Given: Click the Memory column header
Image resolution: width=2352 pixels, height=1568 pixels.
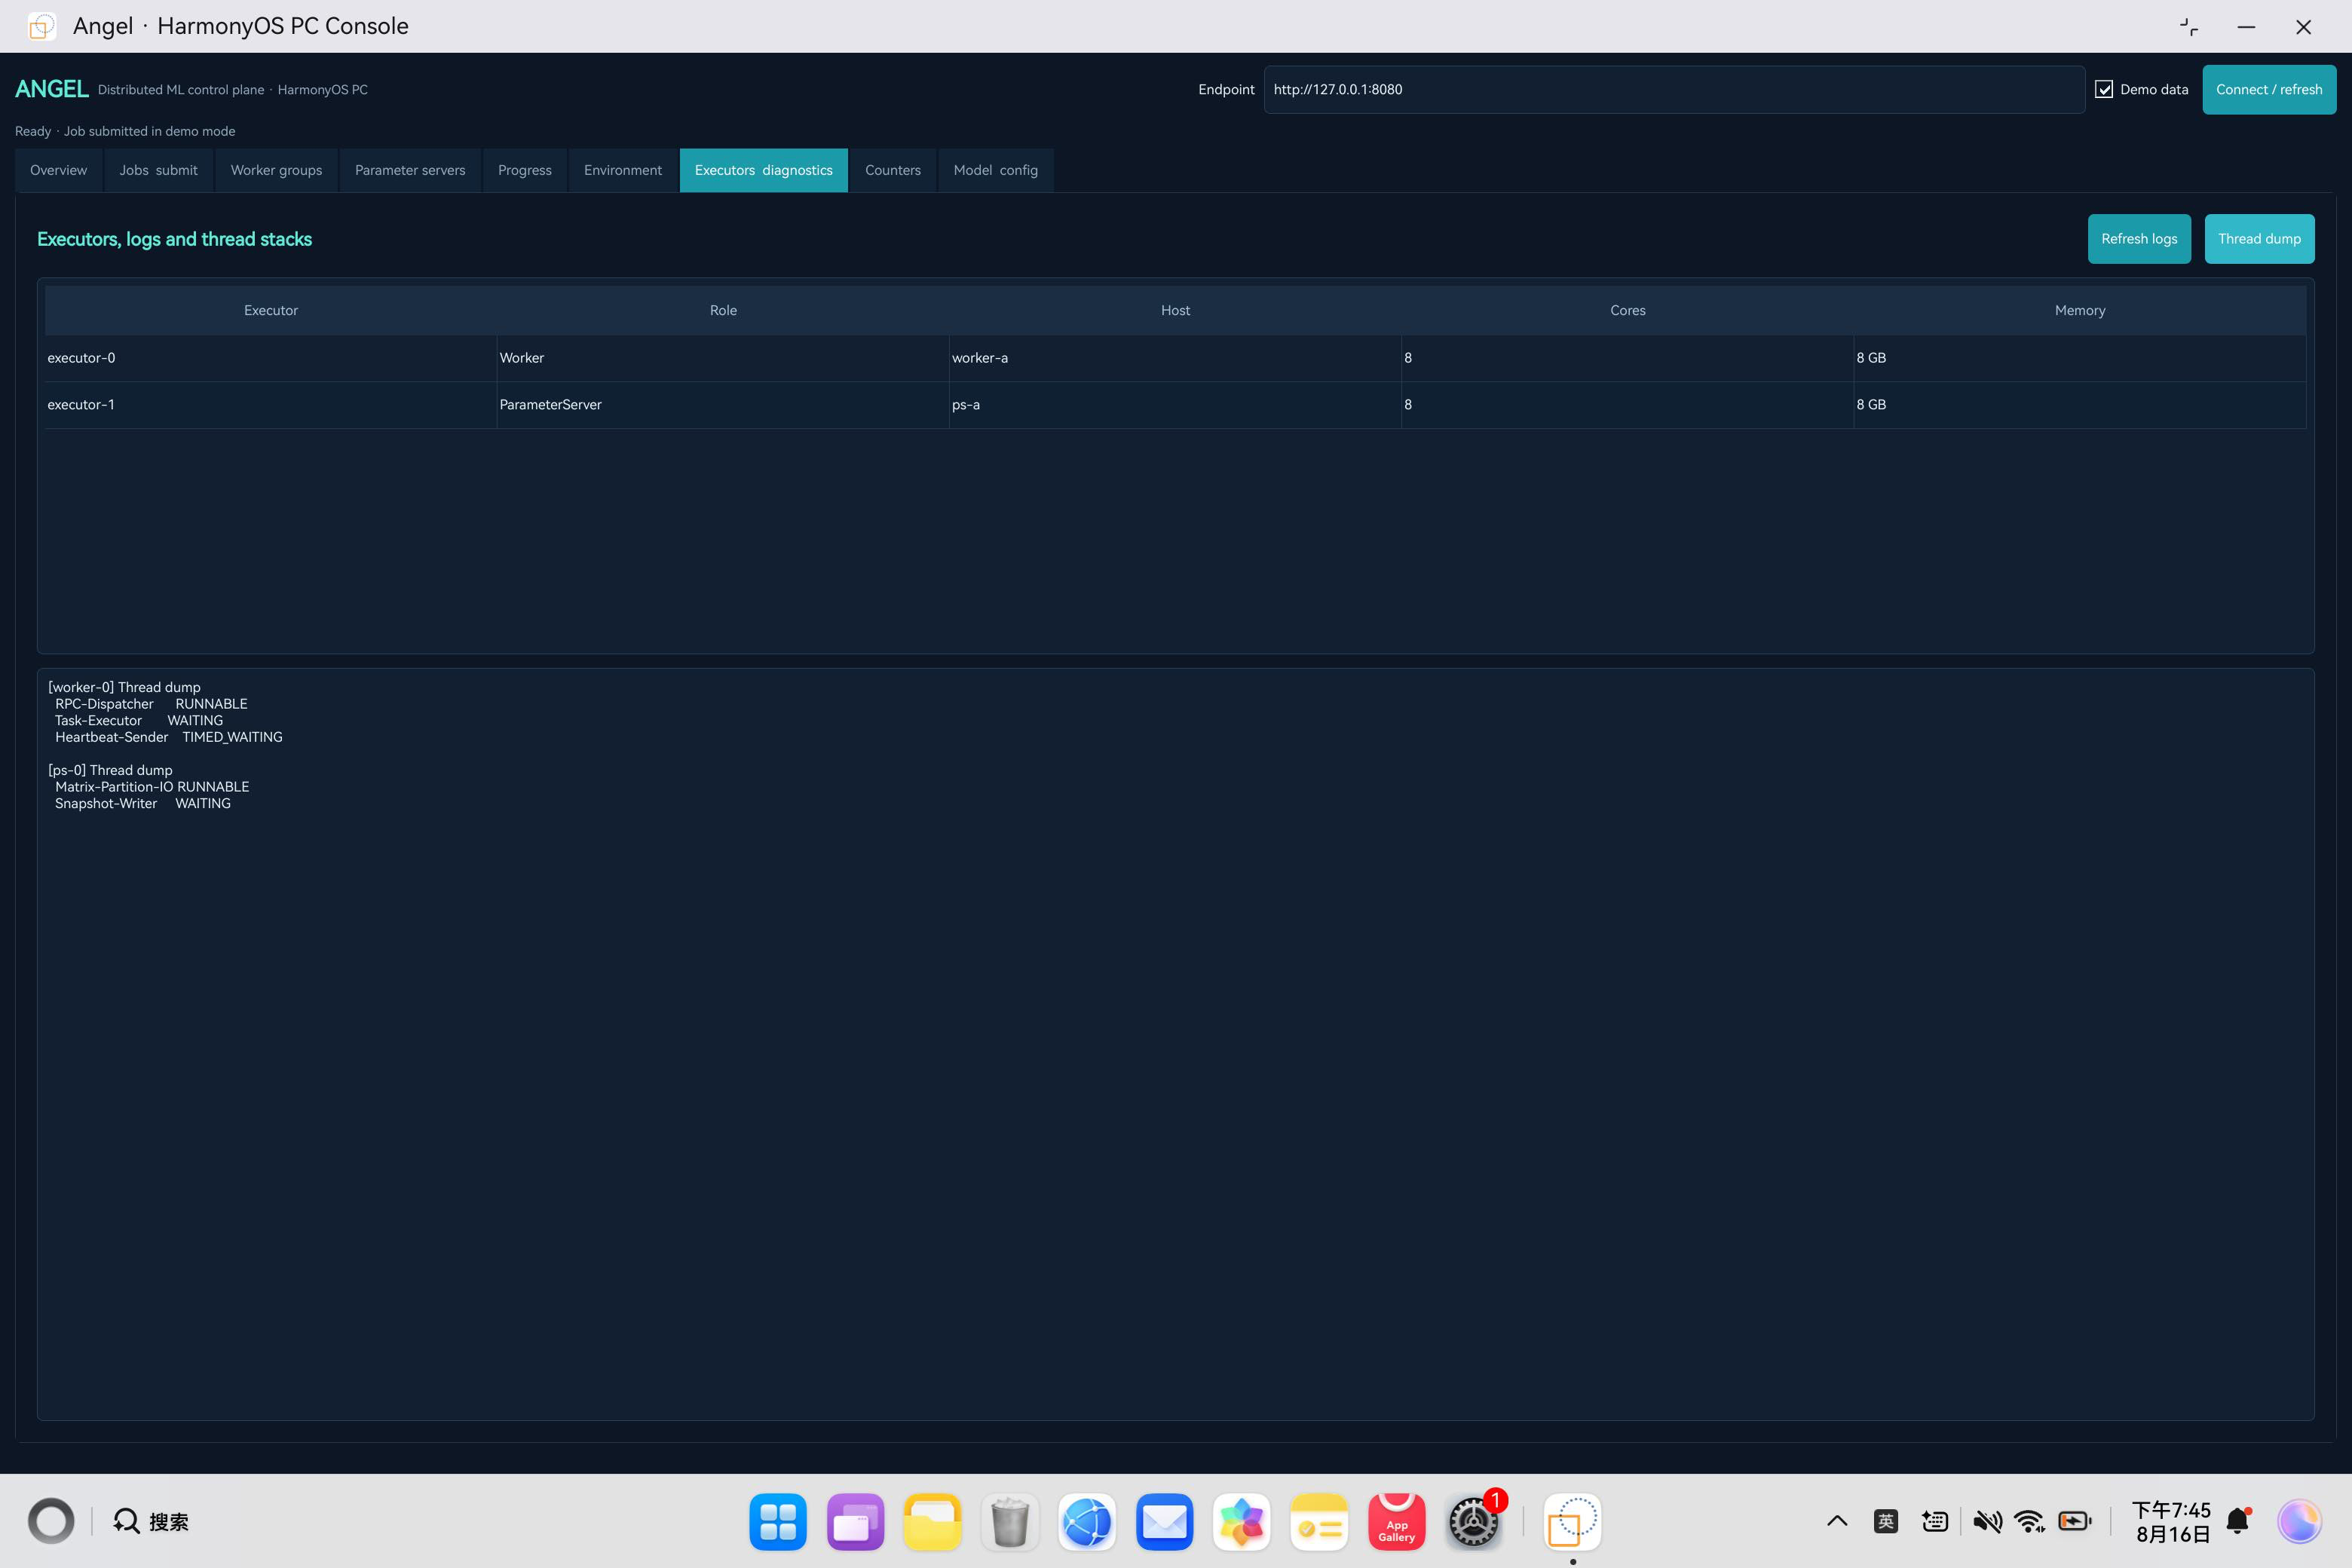Looking at the screenshot, I should pos(2080,311).
